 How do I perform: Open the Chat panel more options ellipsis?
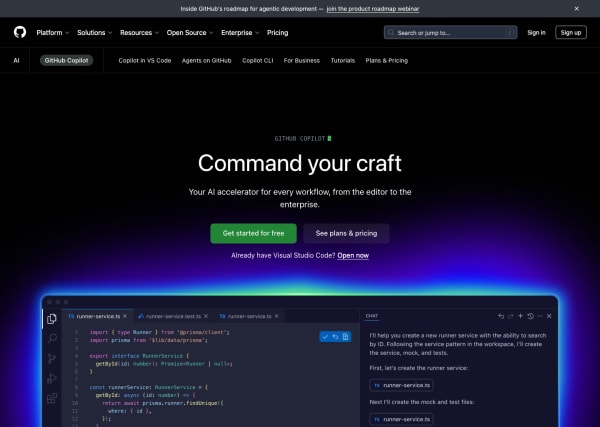tap(540, 316)
